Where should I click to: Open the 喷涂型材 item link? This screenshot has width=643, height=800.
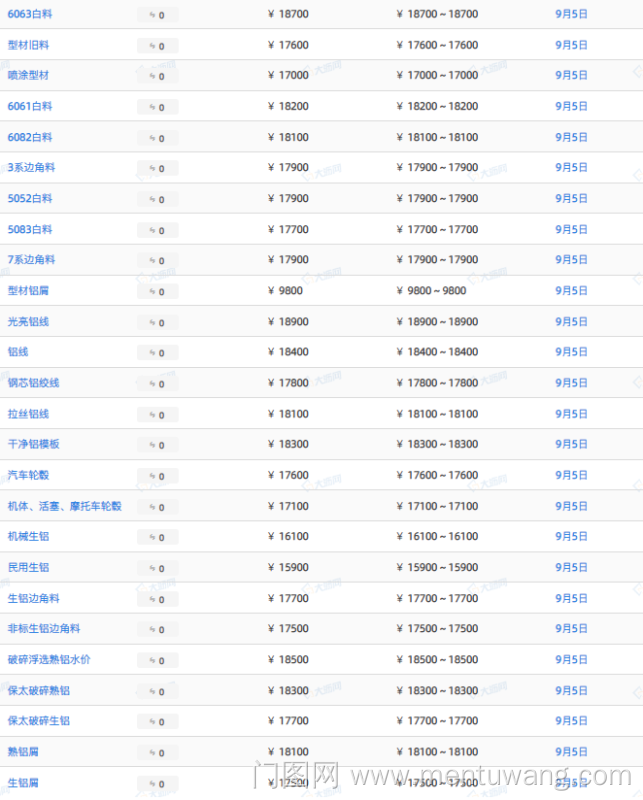pos(28,75)
